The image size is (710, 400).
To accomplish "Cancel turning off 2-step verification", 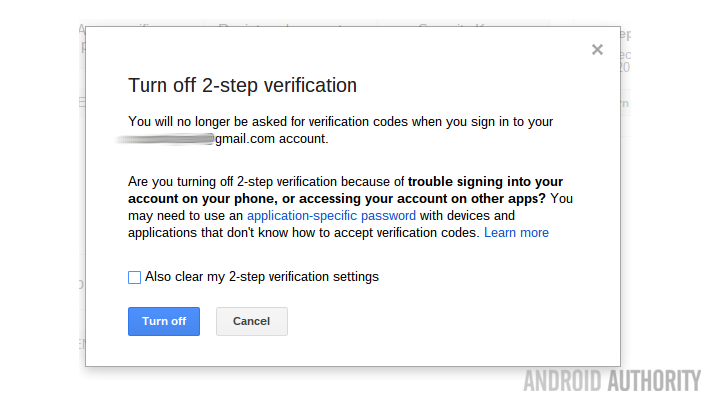I will tap(251, 321).
